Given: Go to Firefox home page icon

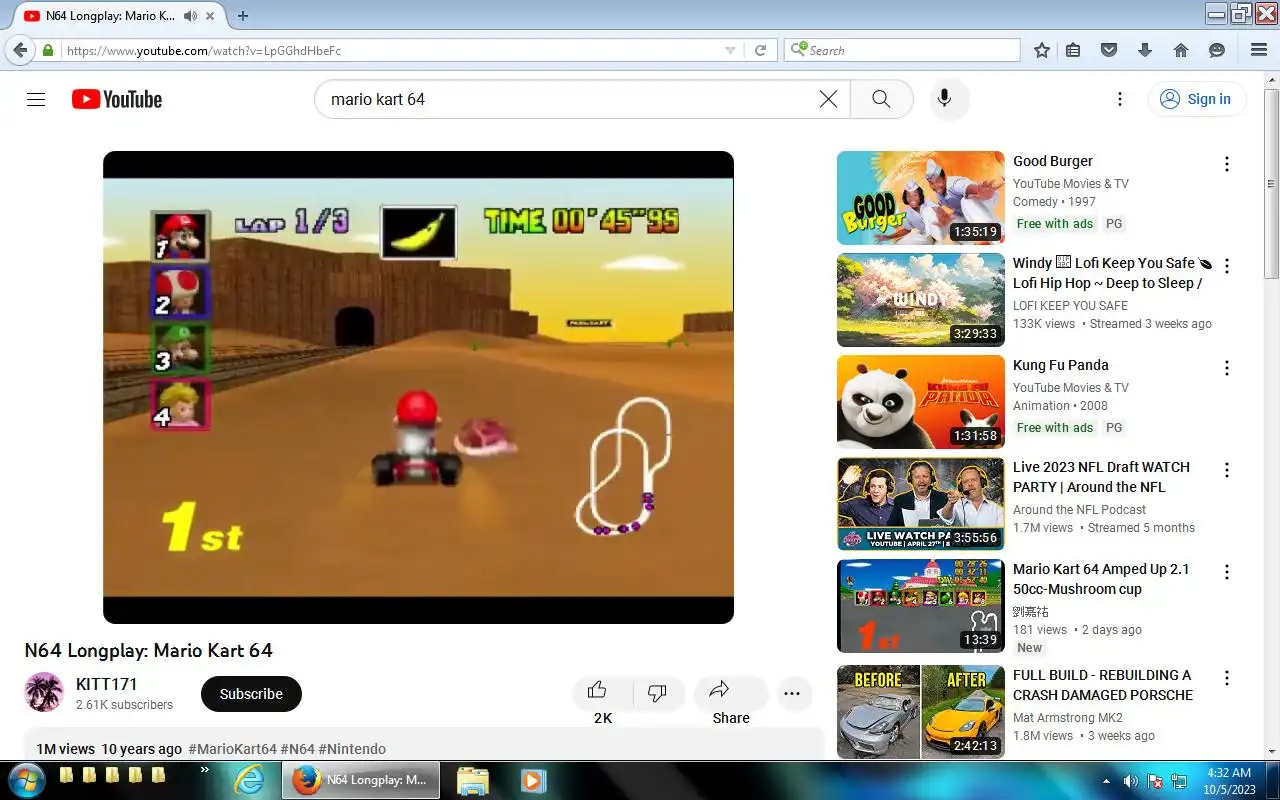Looking at the screenshot, I should [1181, 50].
